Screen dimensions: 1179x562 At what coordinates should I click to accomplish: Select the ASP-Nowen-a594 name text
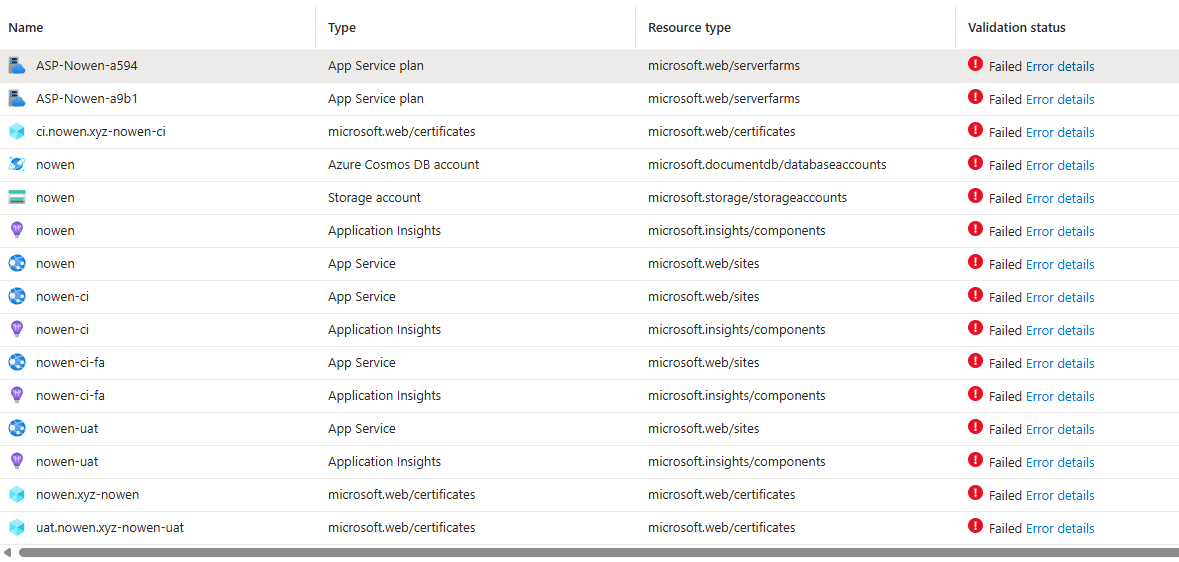[86, 65]
